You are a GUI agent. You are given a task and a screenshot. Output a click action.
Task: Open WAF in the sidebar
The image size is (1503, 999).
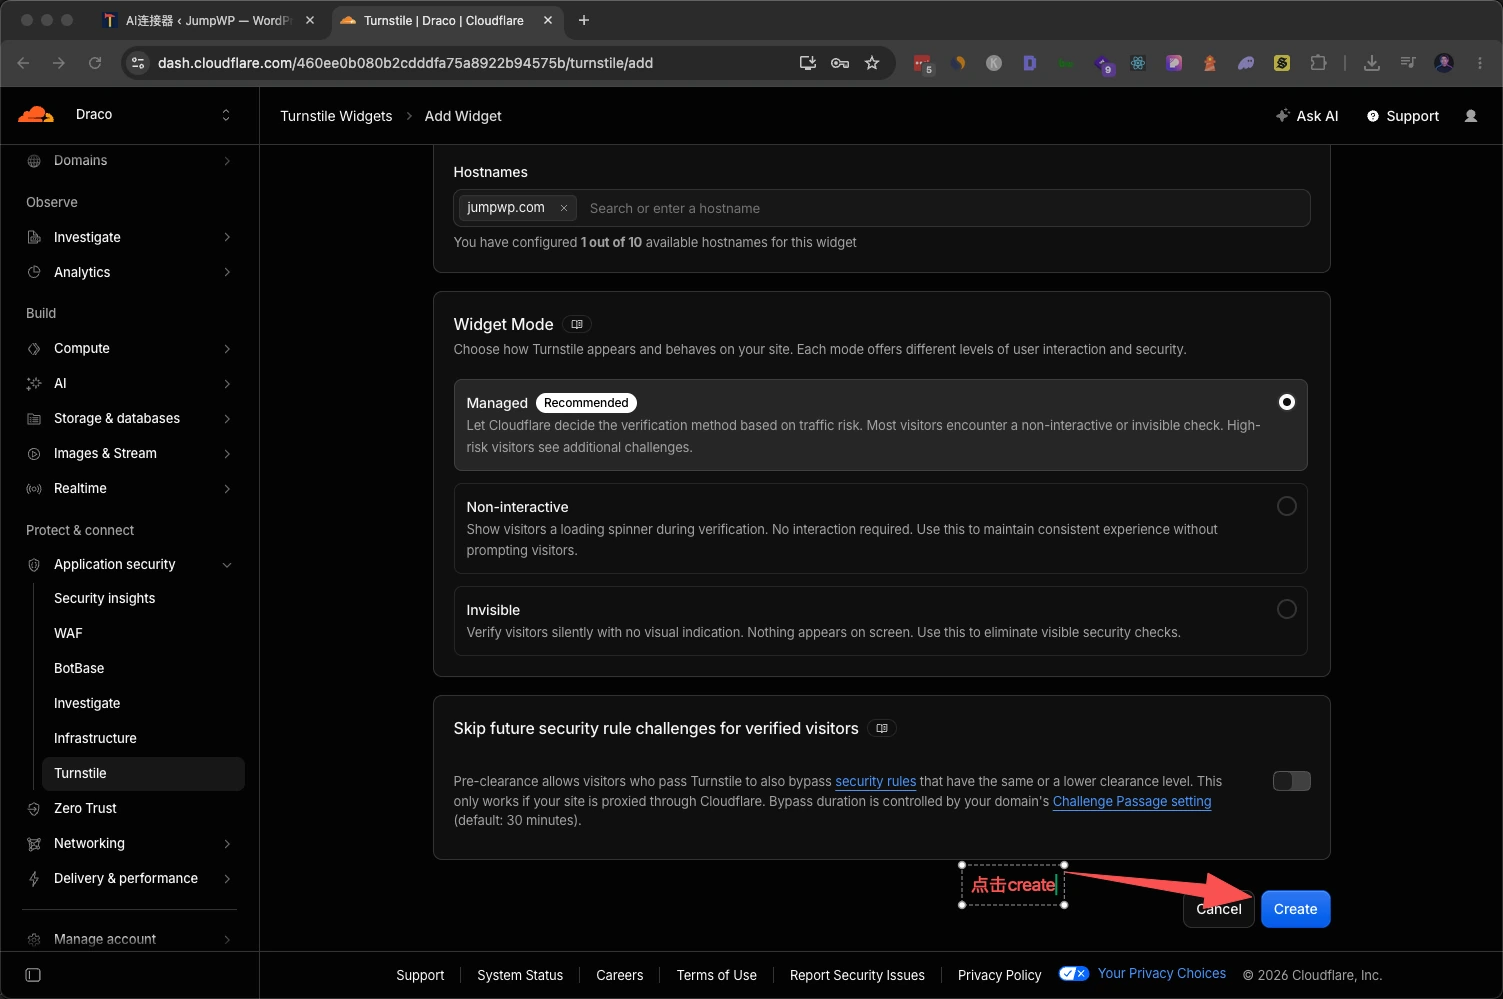[x=68, y=633]
